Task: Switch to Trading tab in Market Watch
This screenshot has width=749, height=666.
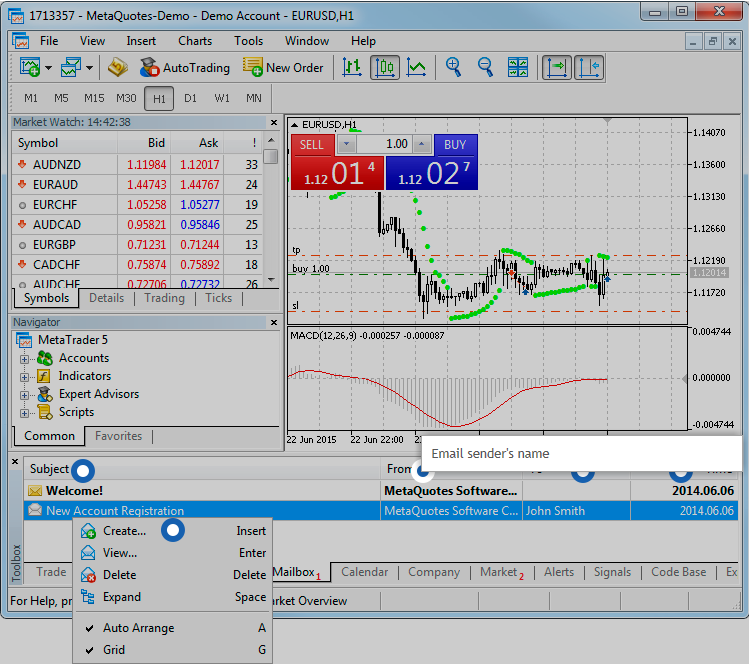Action: (x=164, y=298)
